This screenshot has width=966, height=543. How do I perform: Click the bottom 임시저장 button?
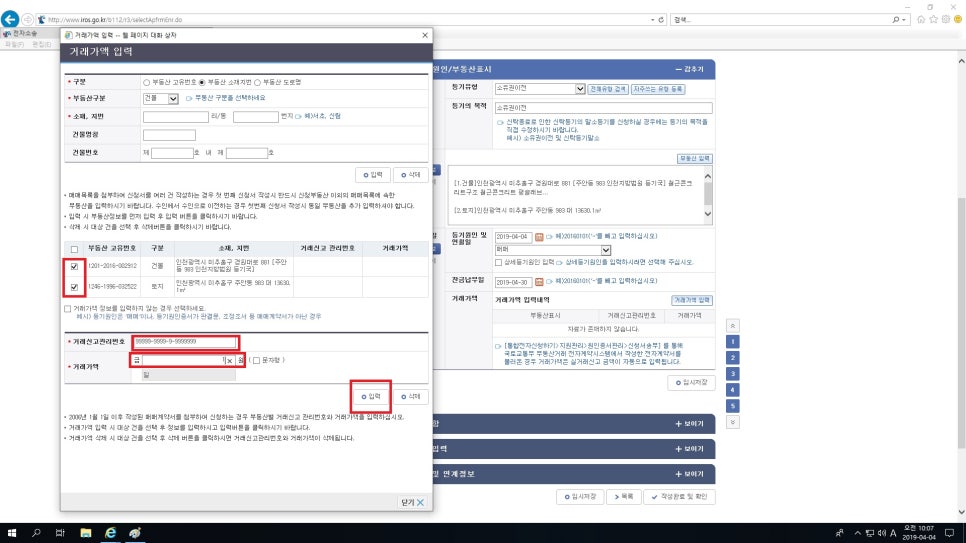[580, 497]
